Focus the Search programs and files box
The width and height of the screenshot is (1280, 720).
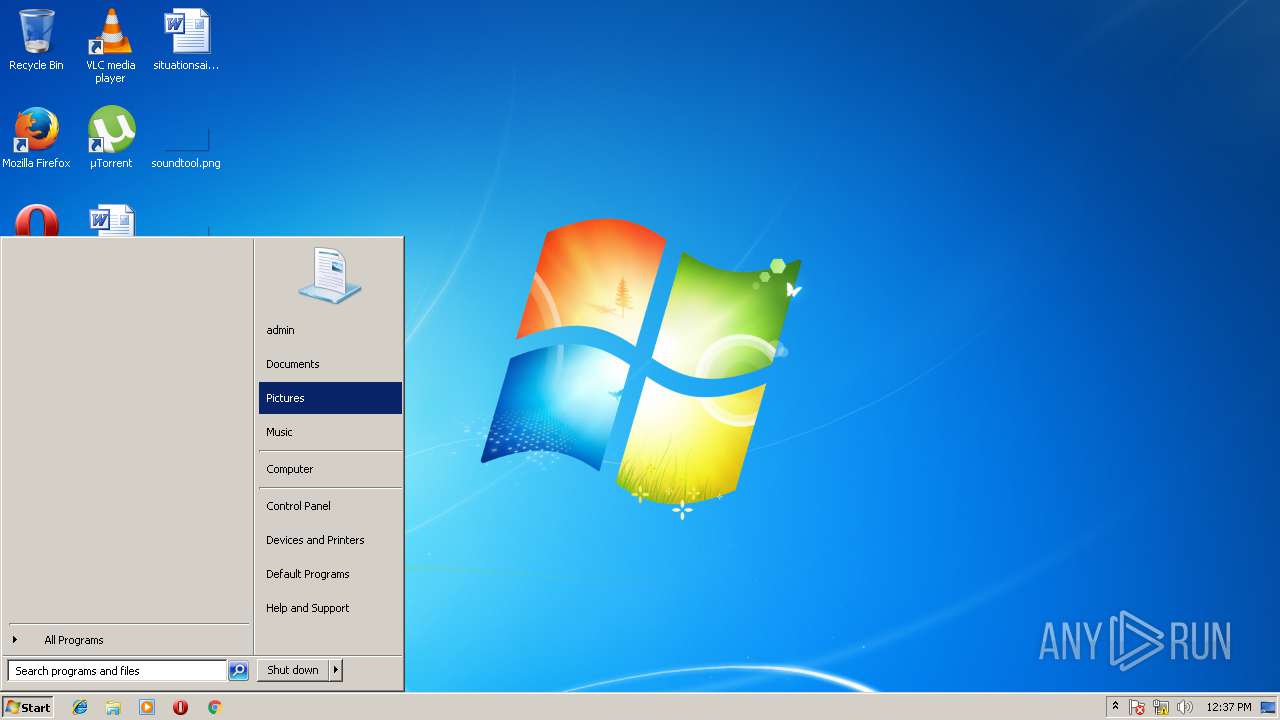pos(117,671)
